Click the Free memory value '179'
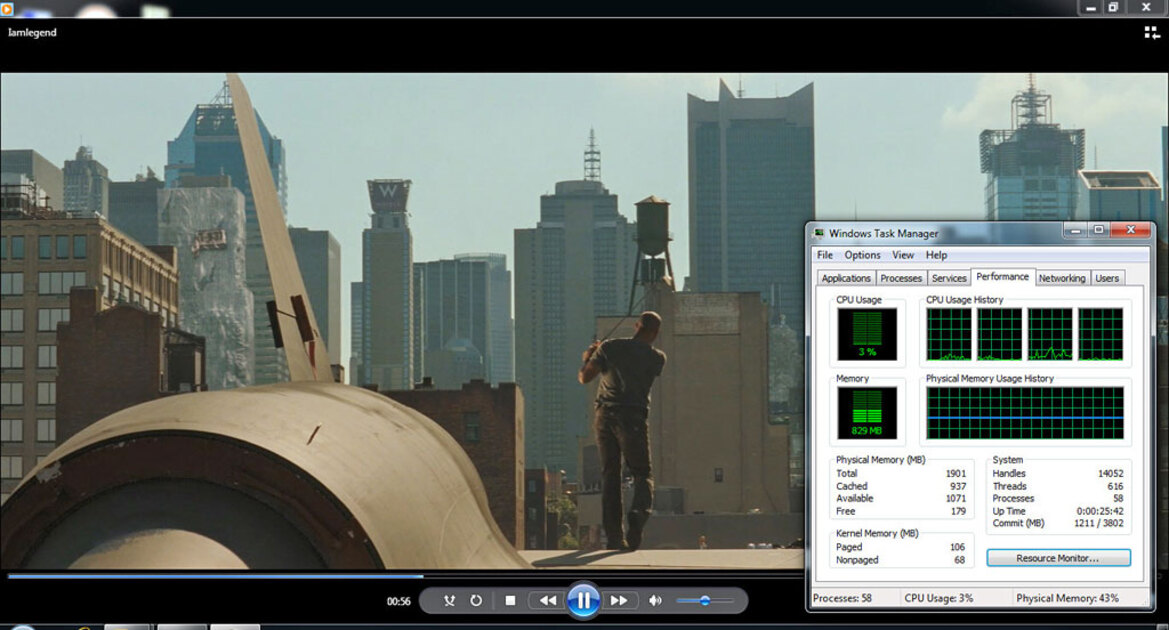The image size is (1169, 630). pyautogui.click(x=958, y=511)
